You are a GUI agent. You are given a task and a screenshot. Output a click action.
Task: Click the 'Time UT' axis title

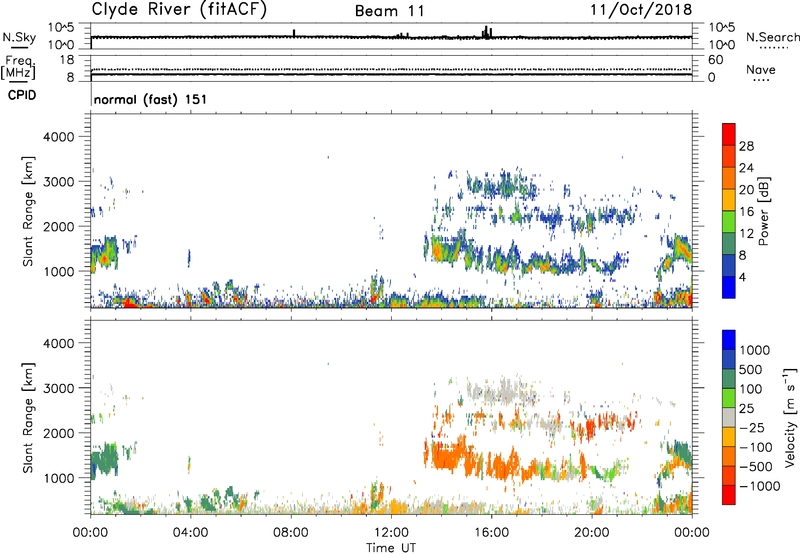pyautogui.click(x=391, y=548)
